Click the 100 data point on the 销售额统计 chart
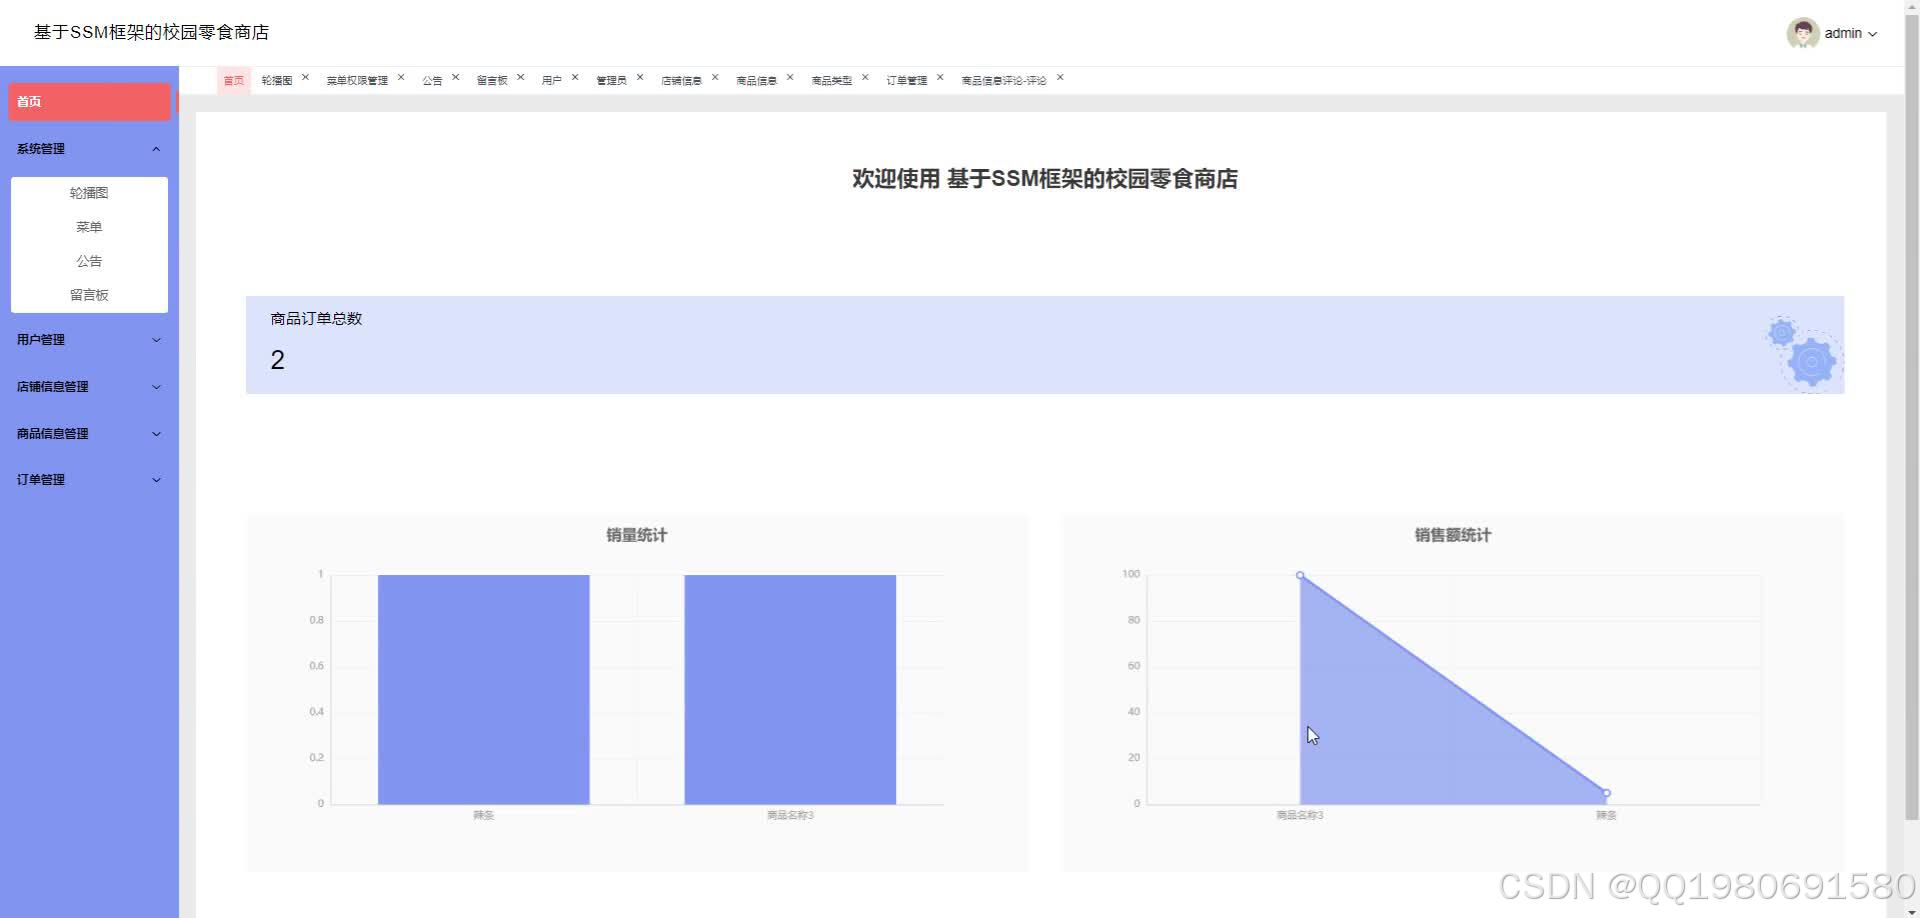The height and width of the screenshot is (918, 1920). pyautogui.click(x=1300, y=575)
